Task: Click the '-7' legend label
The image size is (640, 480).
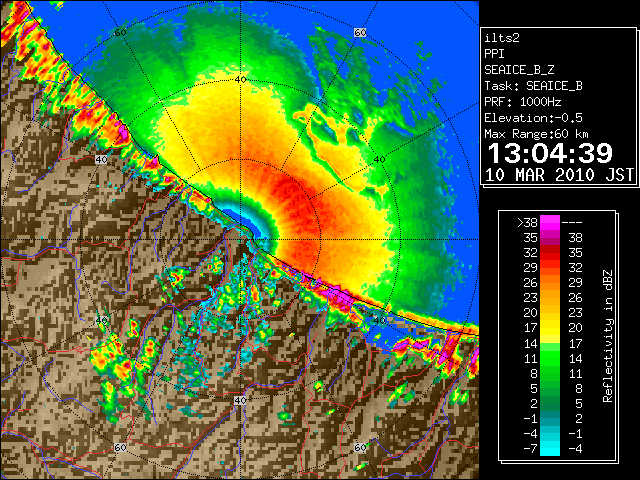Action: coord(530,448)
